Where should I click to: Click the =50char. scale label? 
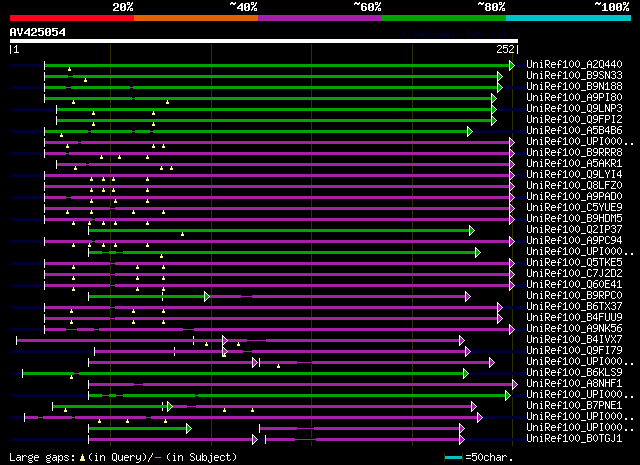pos(489,458)
